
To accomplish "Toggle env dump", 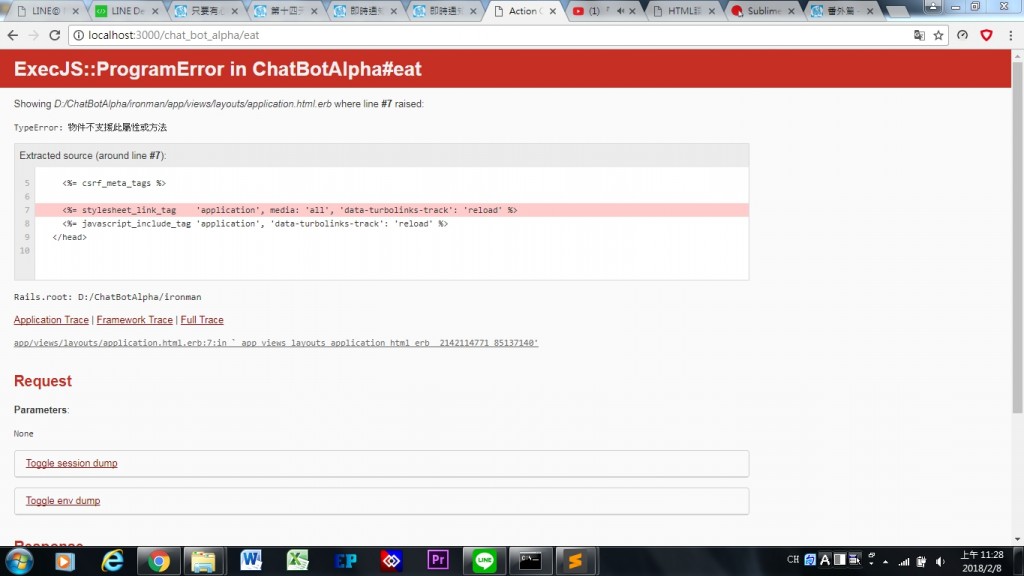I will click(x=63, y=501).
